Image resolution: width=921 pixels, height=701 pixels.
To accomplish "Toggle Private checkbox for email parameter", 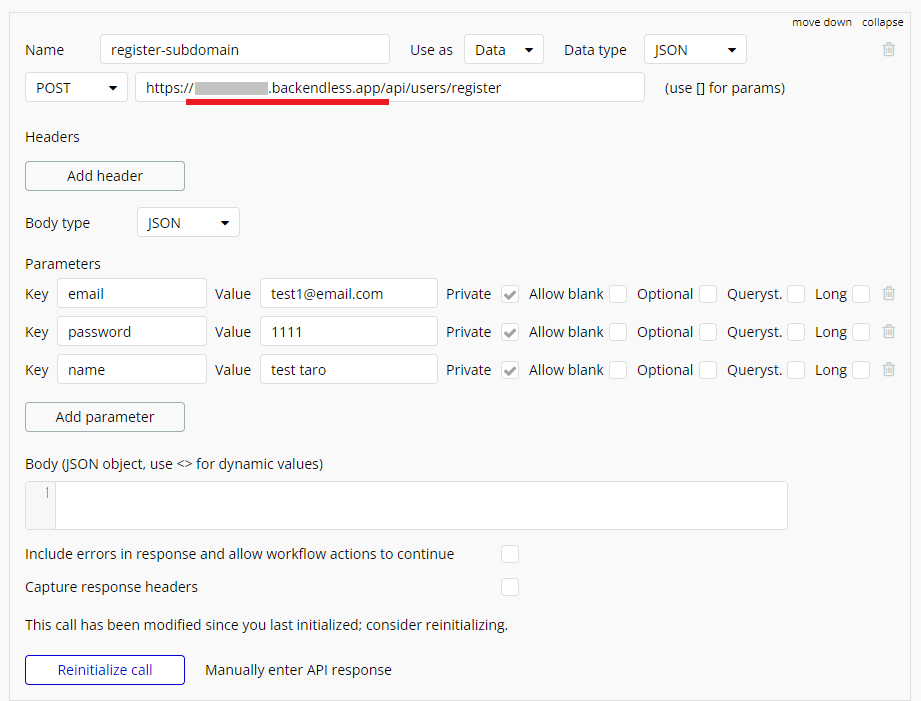I will (x=510, y=294).
